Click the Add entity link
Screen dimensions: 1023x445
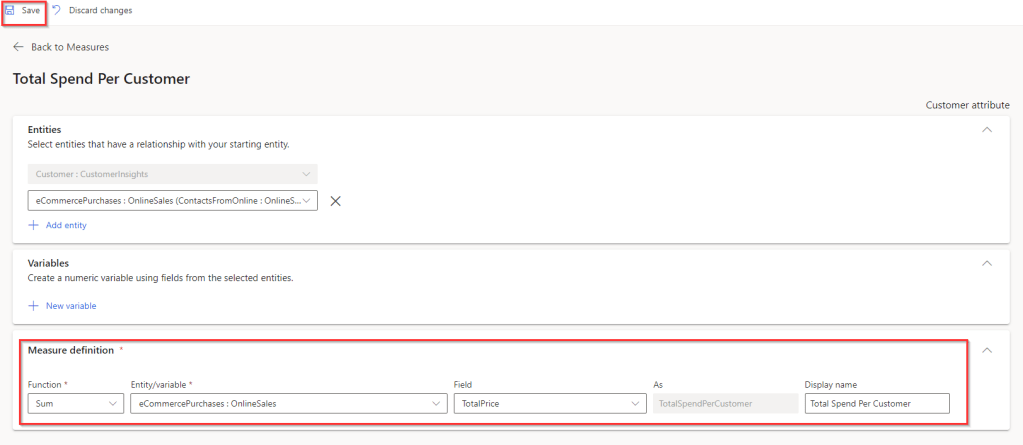pyautogui.click(x=66, y=225)
